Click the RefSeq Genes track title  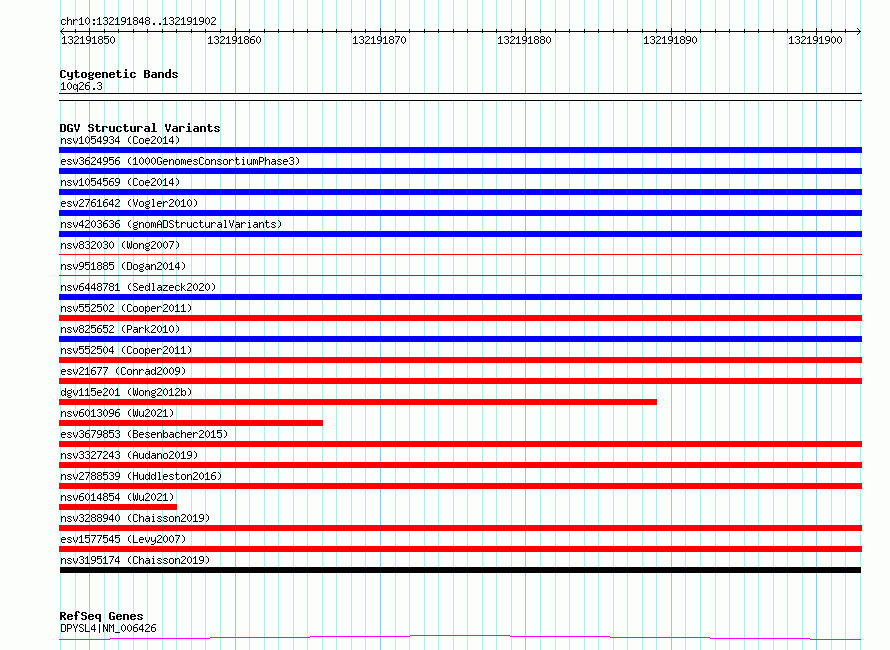pos(101,616)
